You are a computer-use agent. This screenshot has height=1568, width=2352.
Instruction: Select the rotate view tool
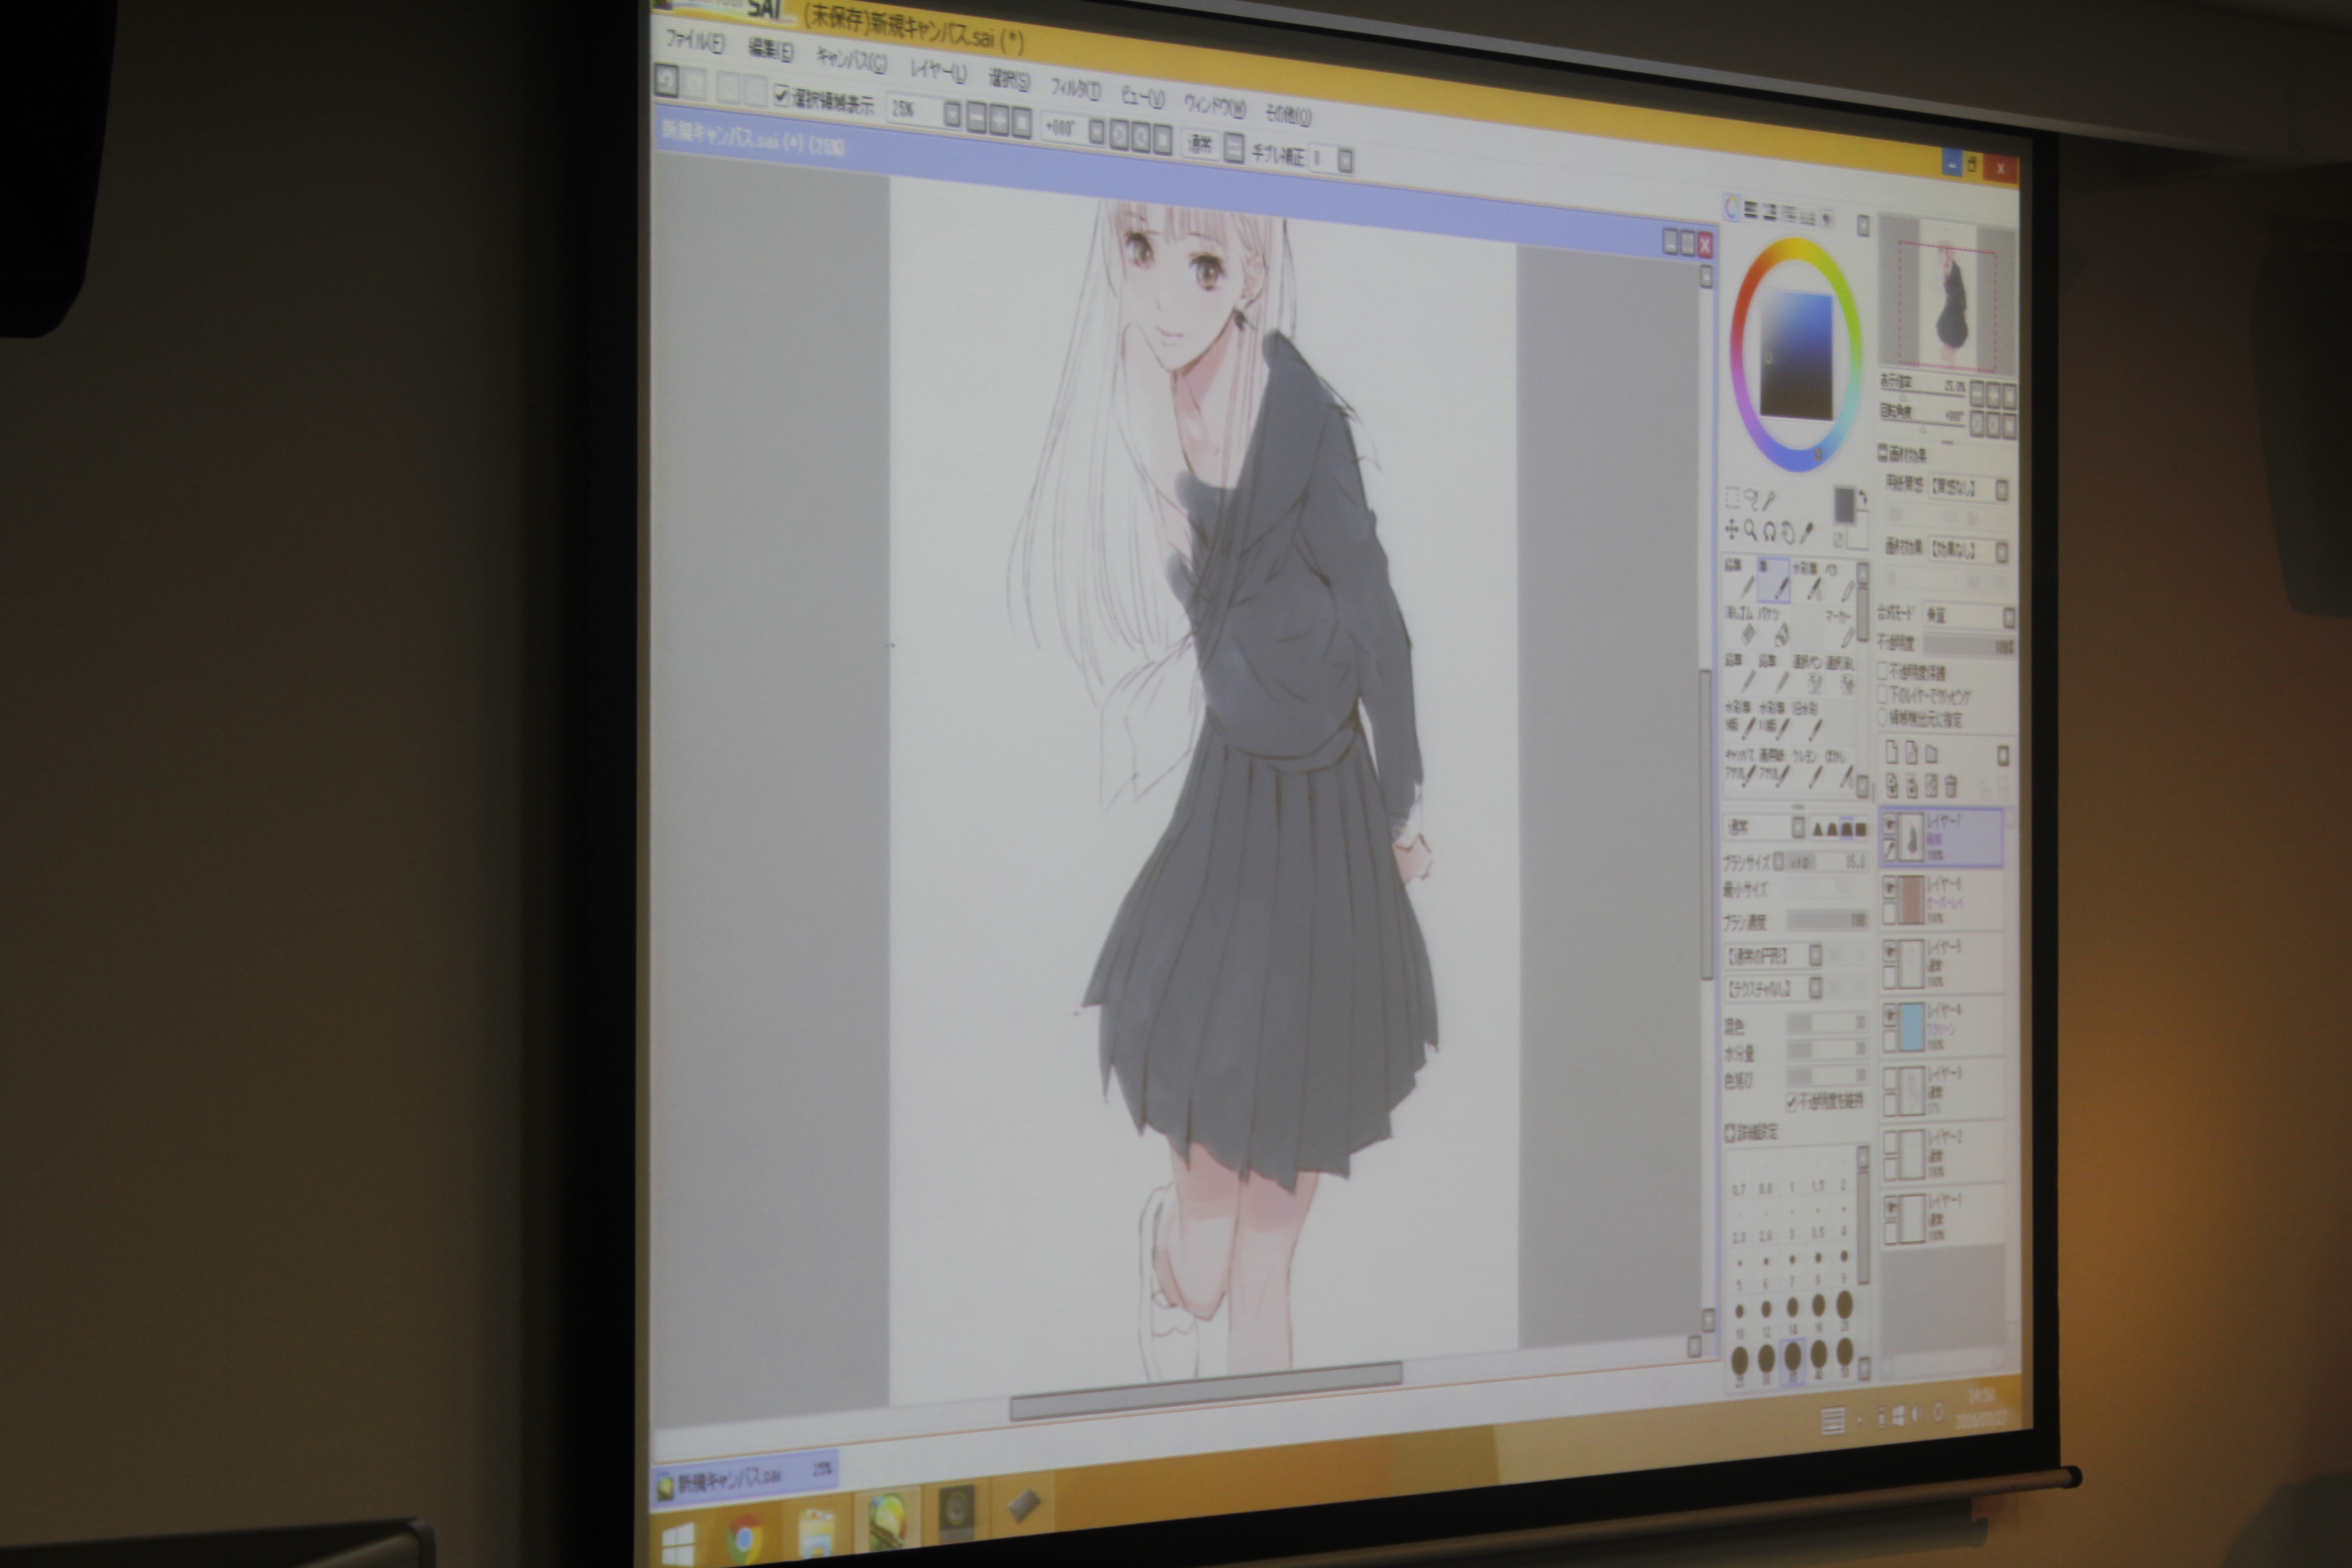1769,531
